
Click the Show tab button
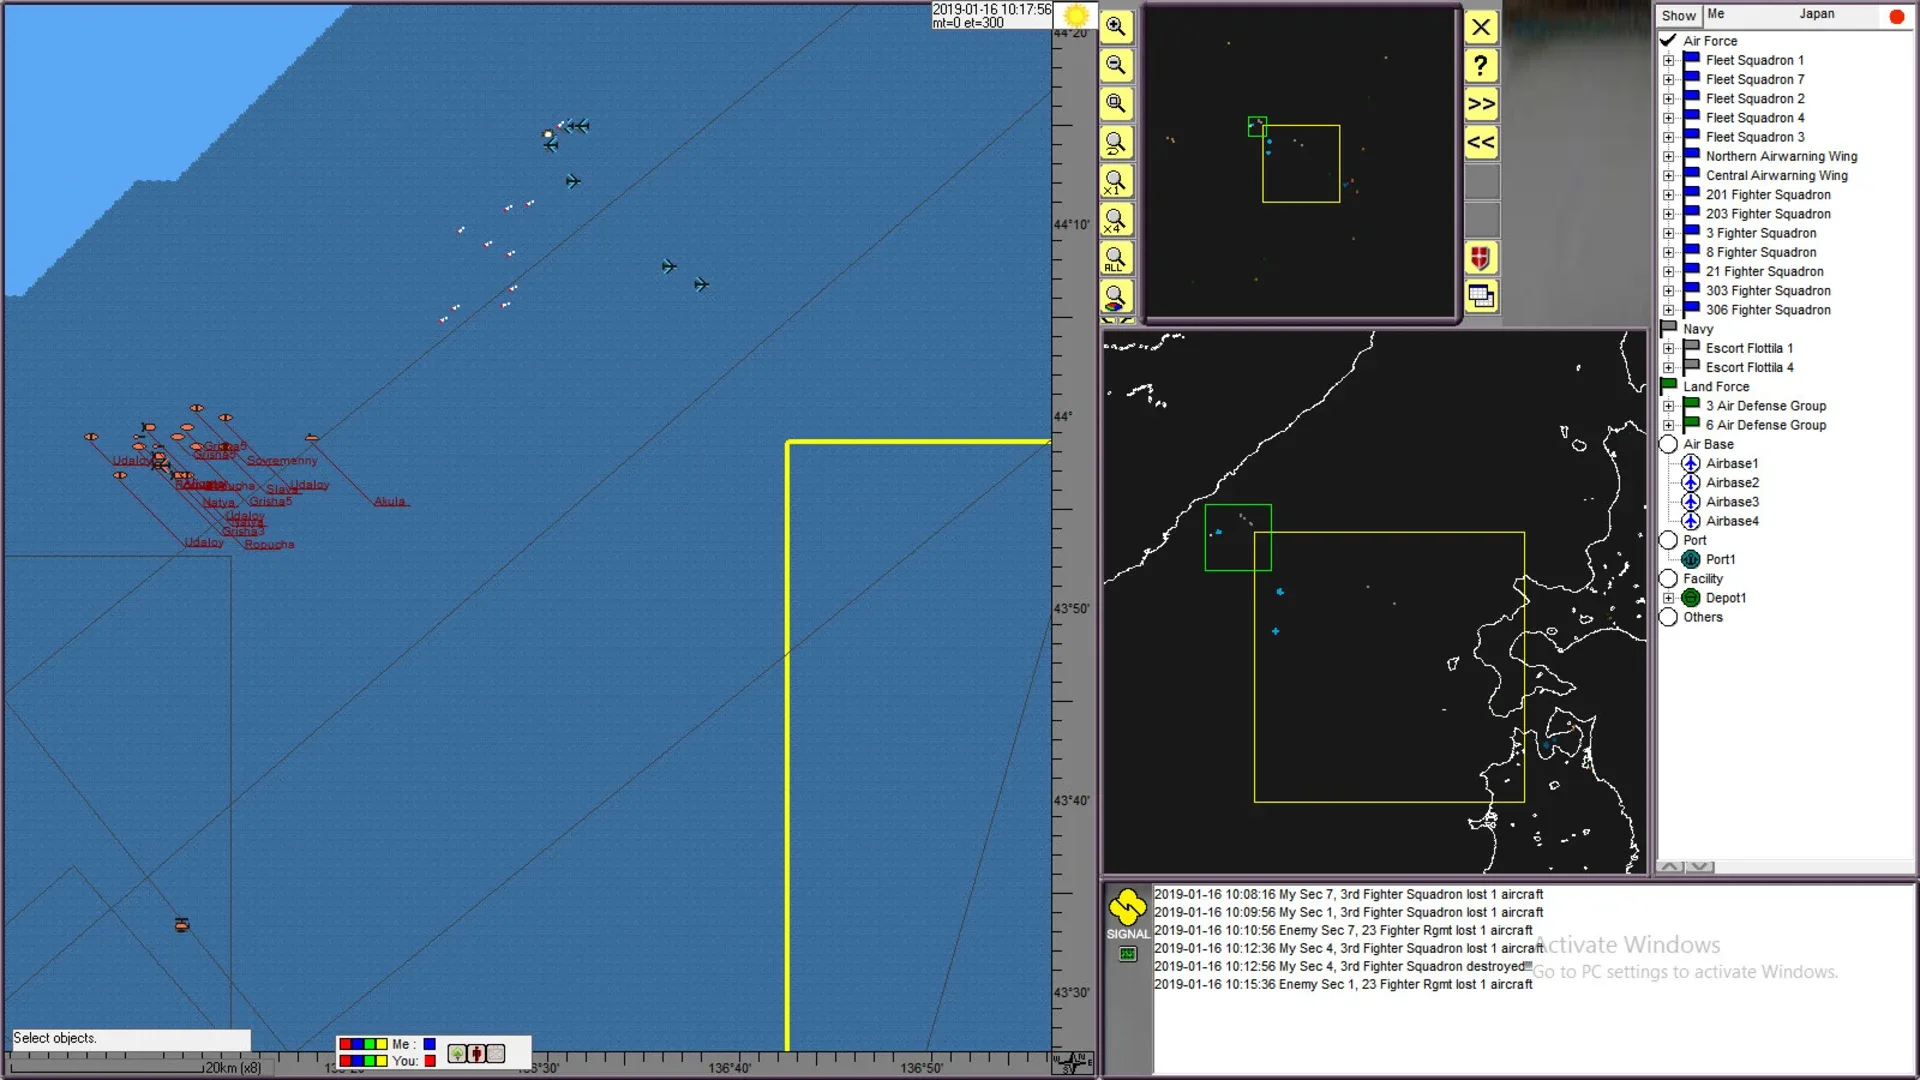pyautogui.click(x=1678, y=15)
